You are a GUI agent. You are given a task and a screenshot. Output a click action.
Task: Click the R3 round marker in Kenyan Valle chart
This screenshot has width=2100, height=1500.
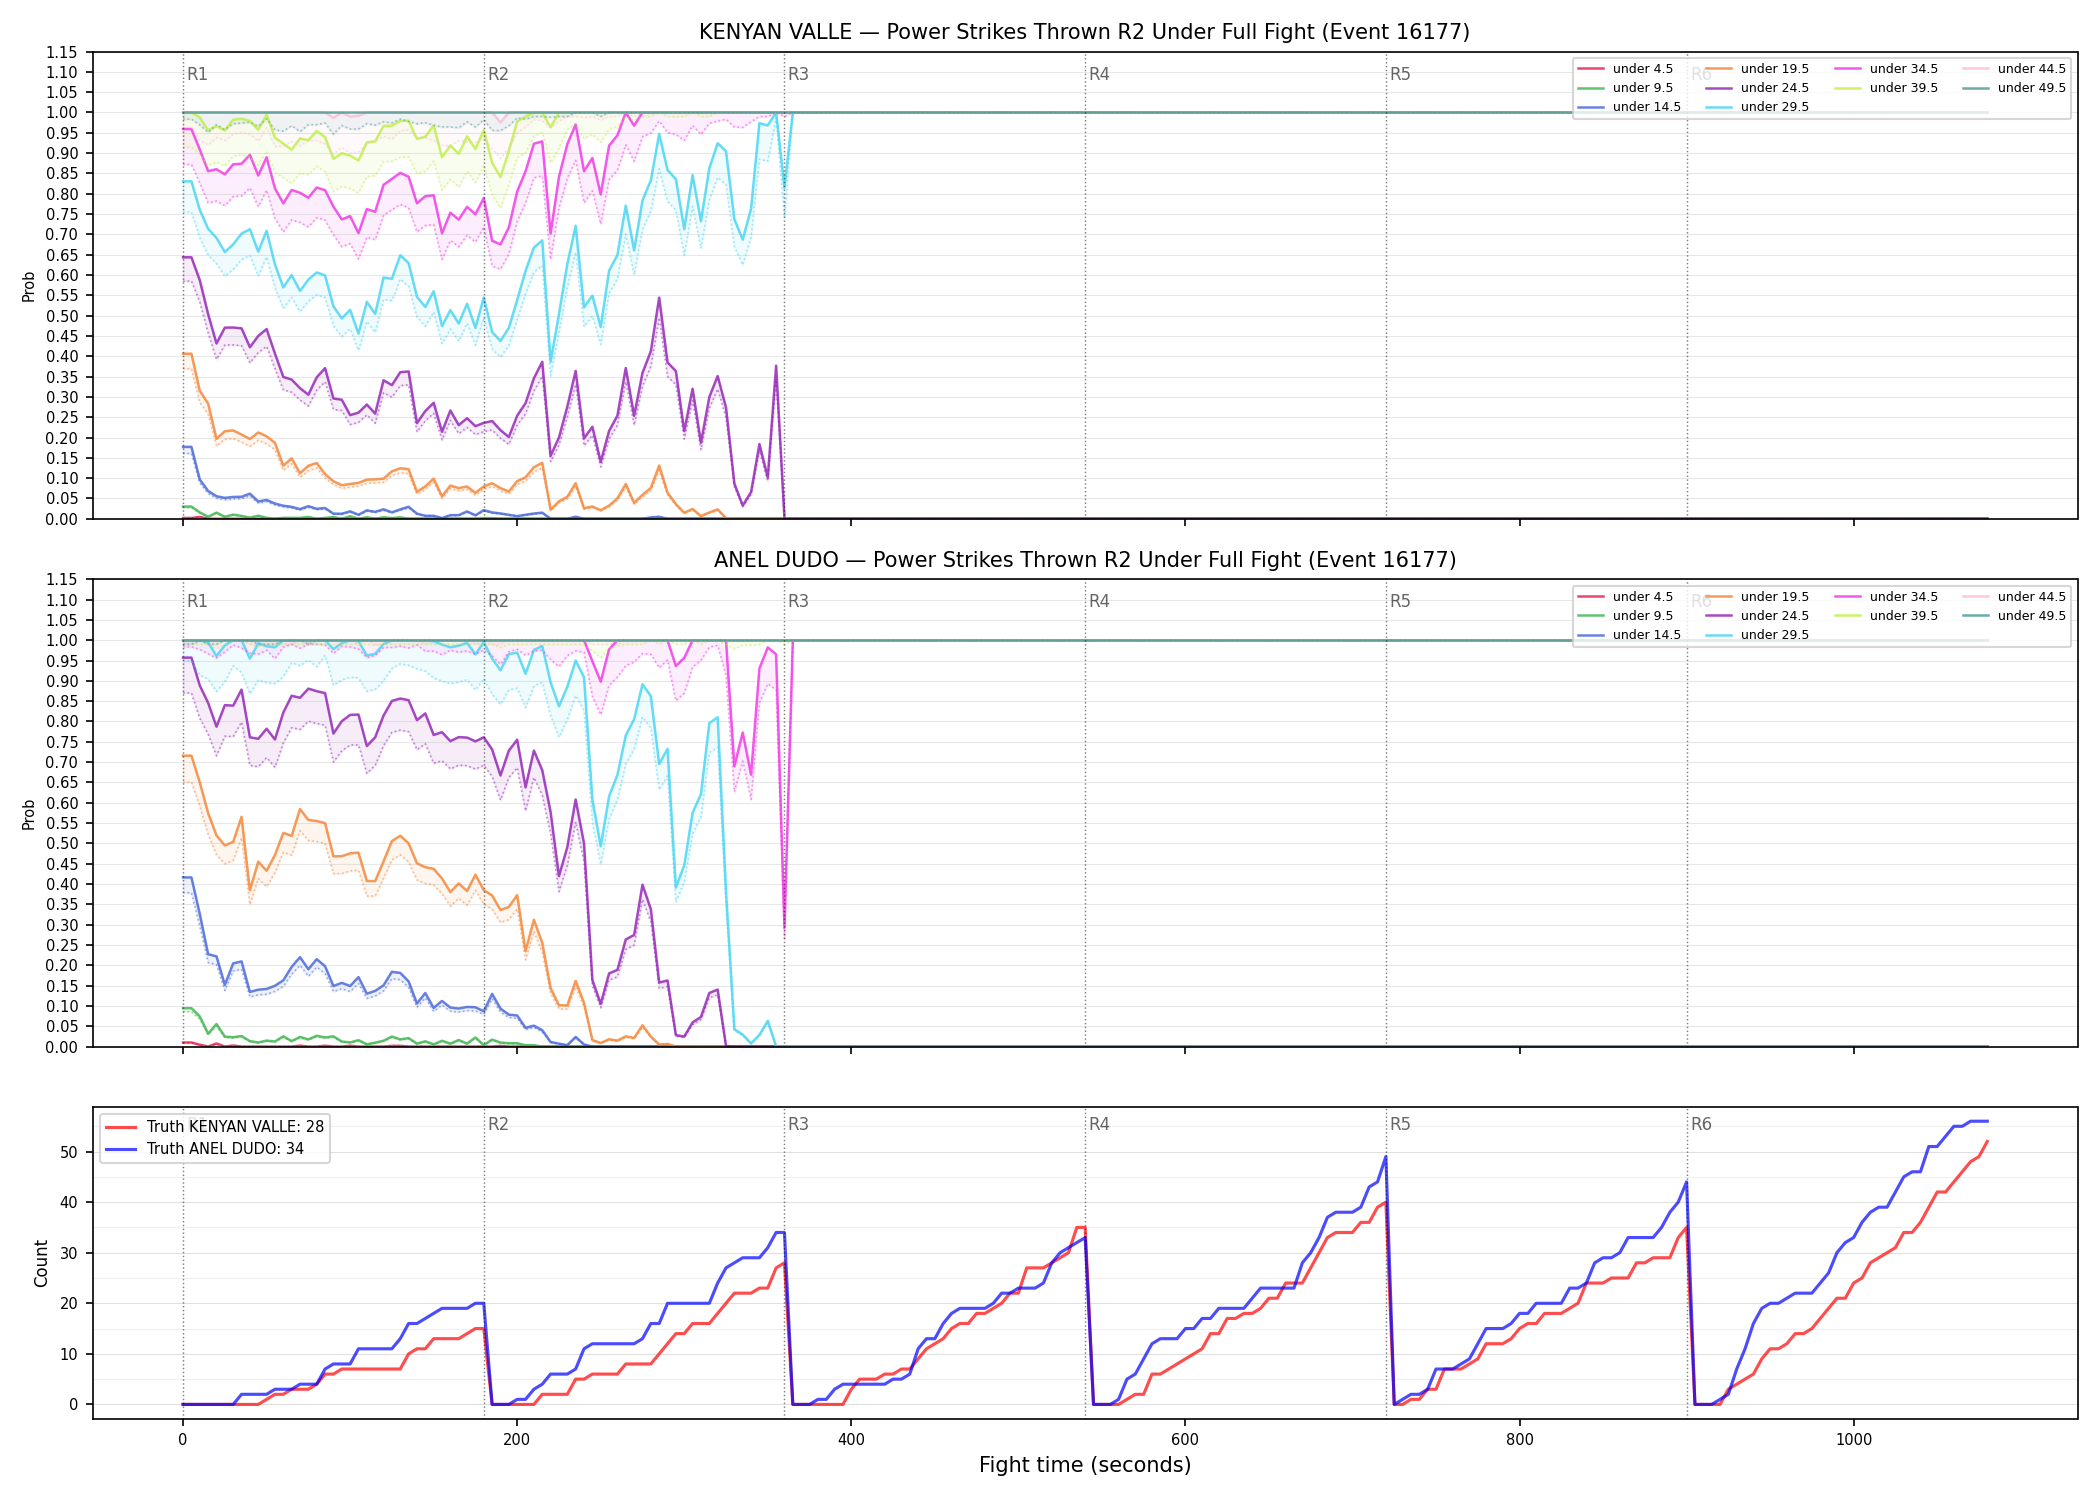pos(798,74)
